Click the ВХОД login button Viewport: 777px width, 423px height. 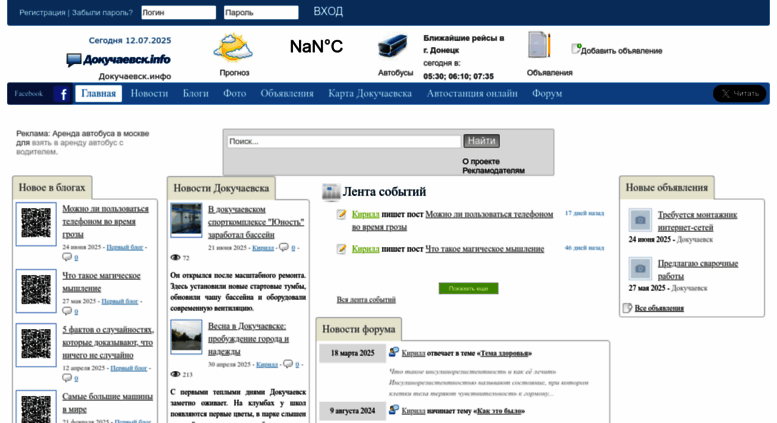[x=328, y=12]
